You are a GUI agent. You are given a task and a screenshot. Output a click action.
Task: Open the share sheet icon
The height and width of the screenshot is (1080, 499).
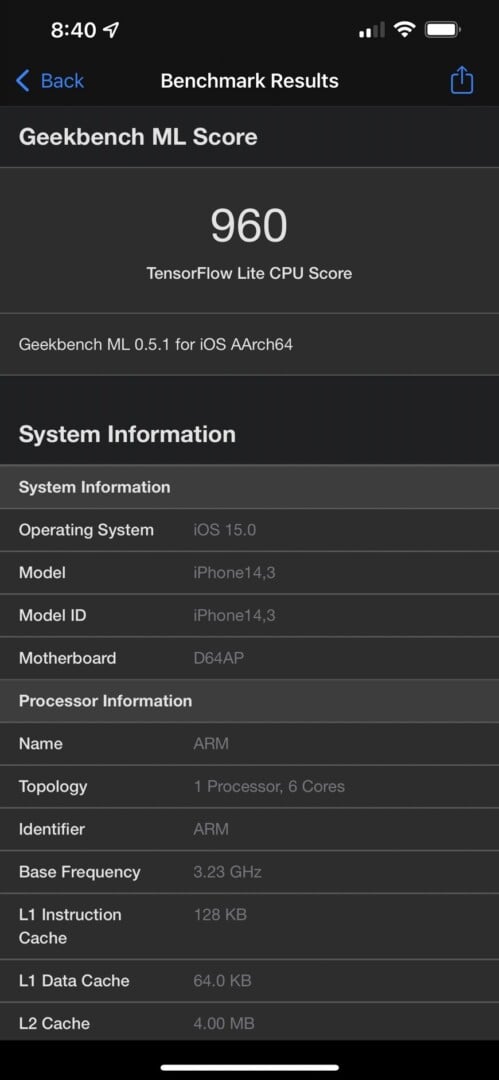point(462,80)
